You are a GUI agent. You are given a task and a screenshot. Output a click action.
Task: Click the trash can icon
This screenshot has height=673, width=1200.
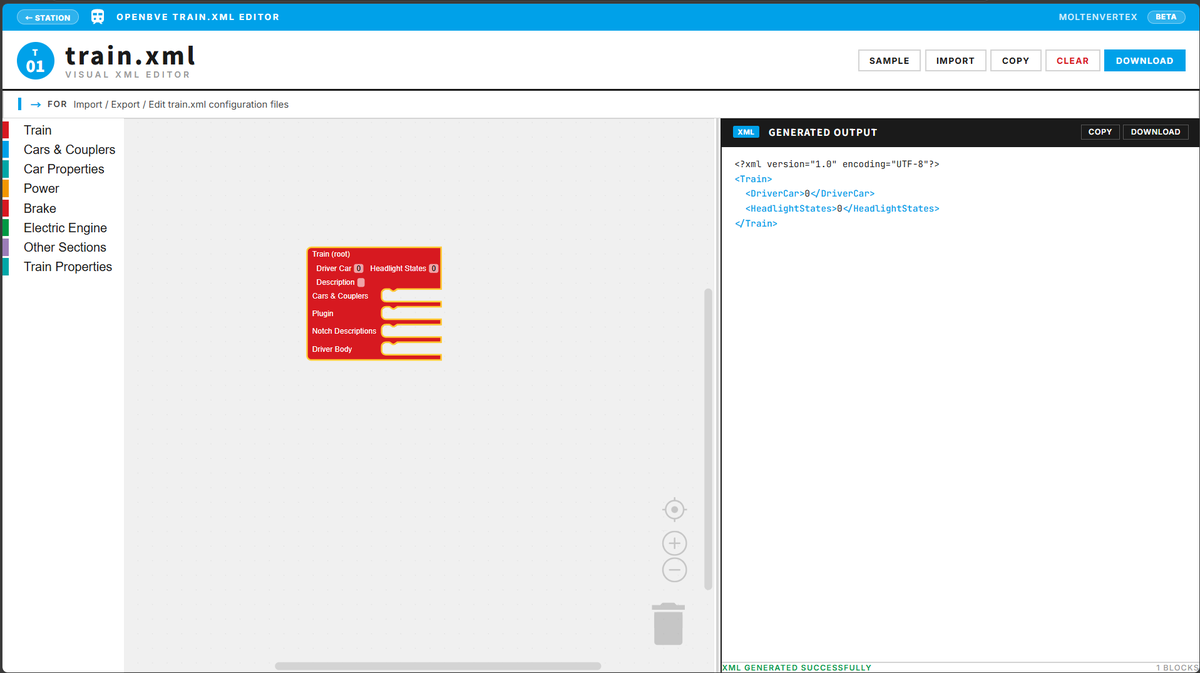669,624
